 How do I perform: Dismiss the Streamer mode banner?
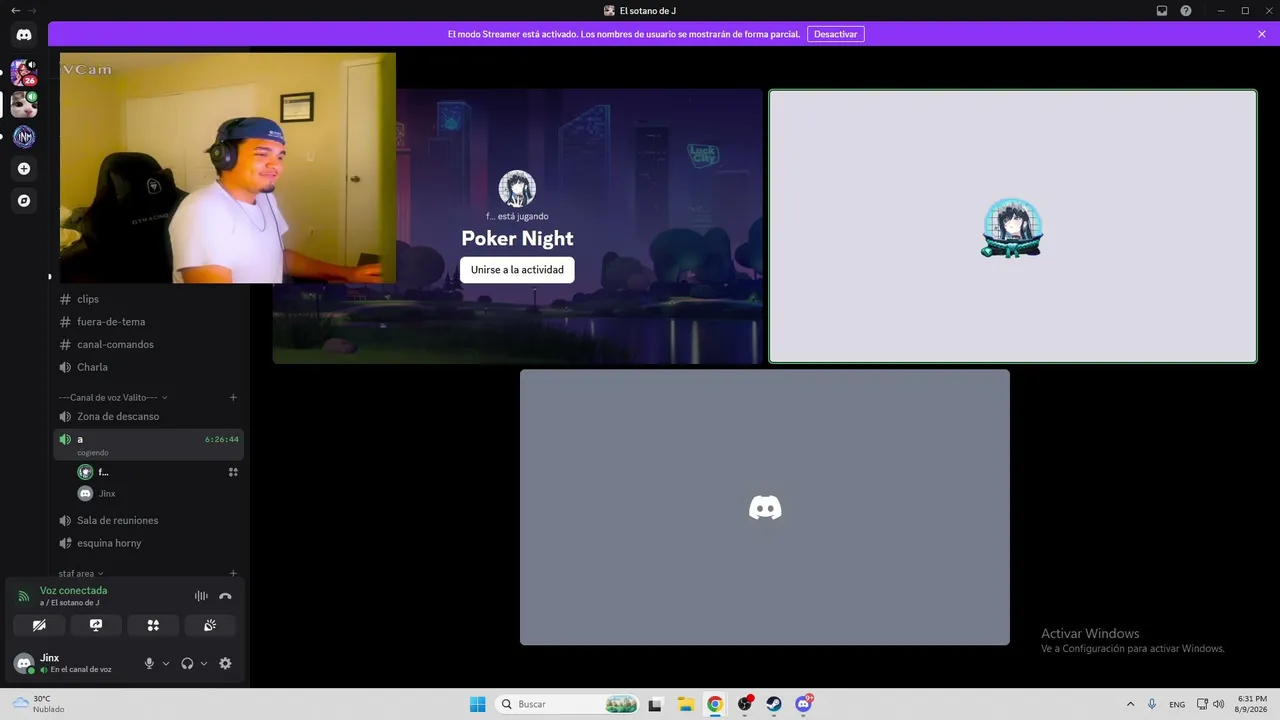(x=1262, y=34)
